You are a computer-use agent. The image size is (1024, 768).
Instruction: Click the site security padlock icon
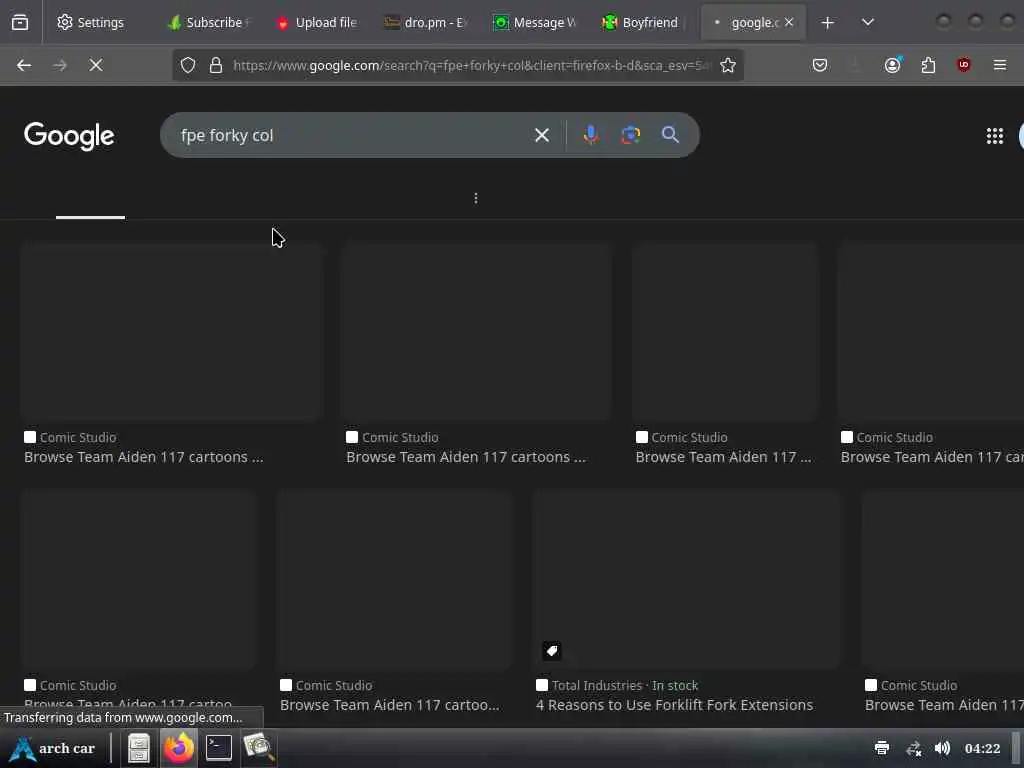pyautogui.click(x=216, y=65)
